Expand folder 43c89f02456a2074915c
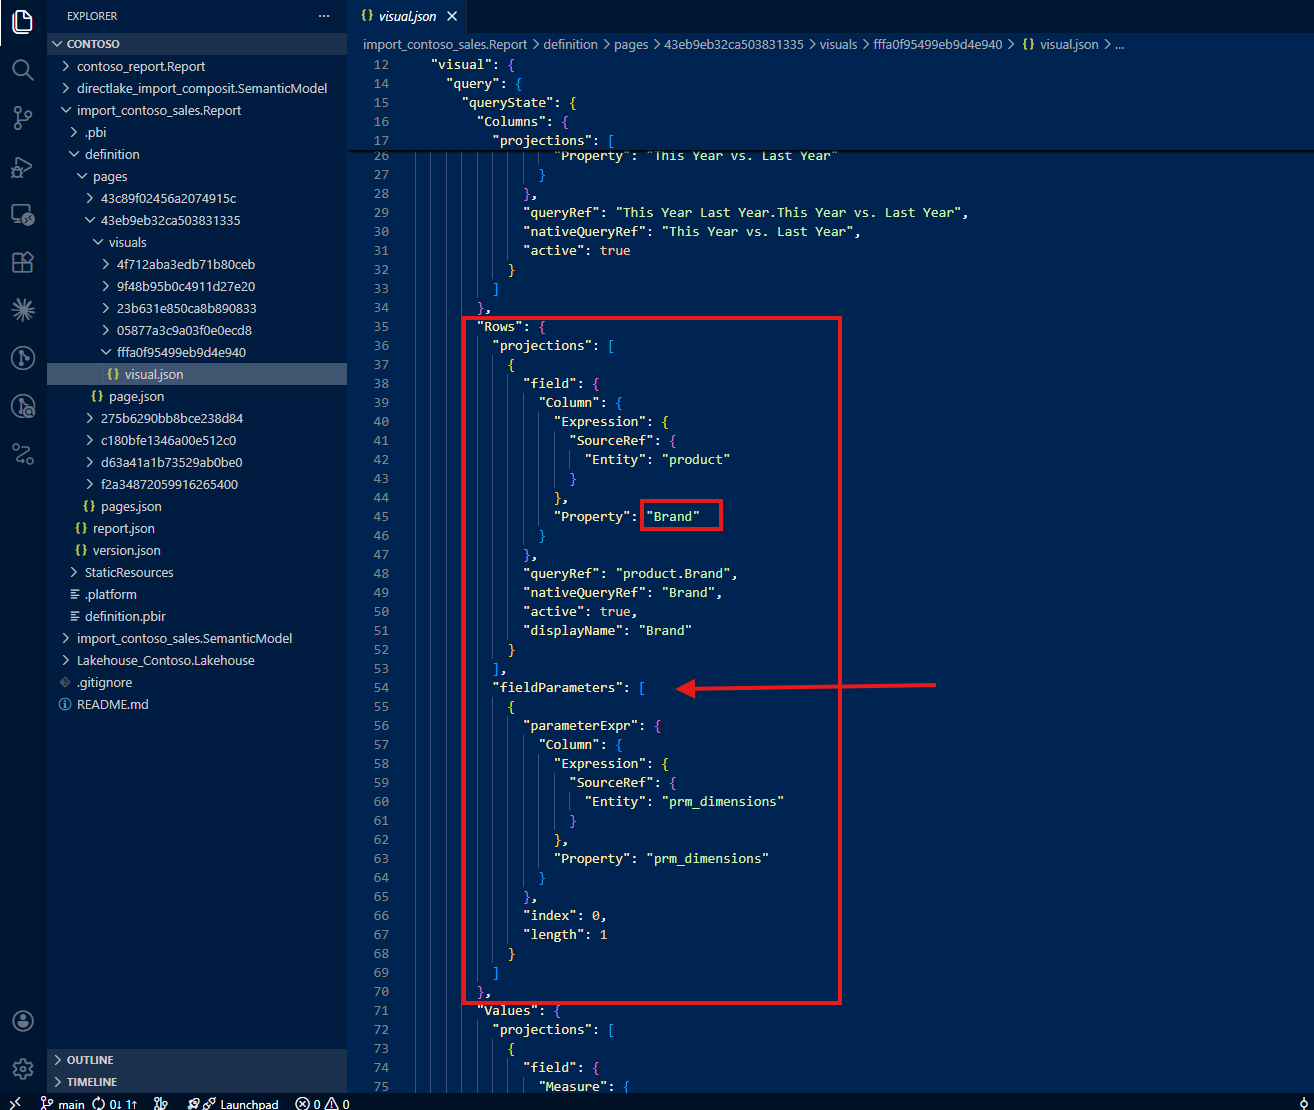 click(197, 198)
